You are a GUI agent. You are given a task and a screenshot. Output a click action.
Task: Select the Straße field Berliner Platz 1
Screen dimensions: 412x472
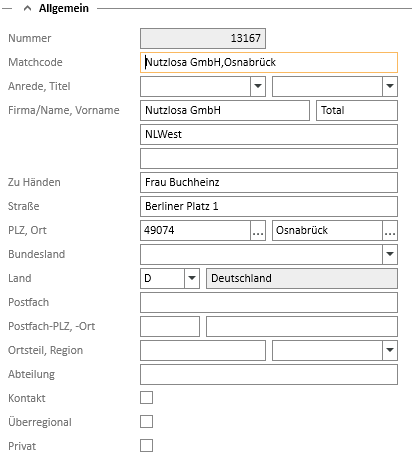[269, 206]
